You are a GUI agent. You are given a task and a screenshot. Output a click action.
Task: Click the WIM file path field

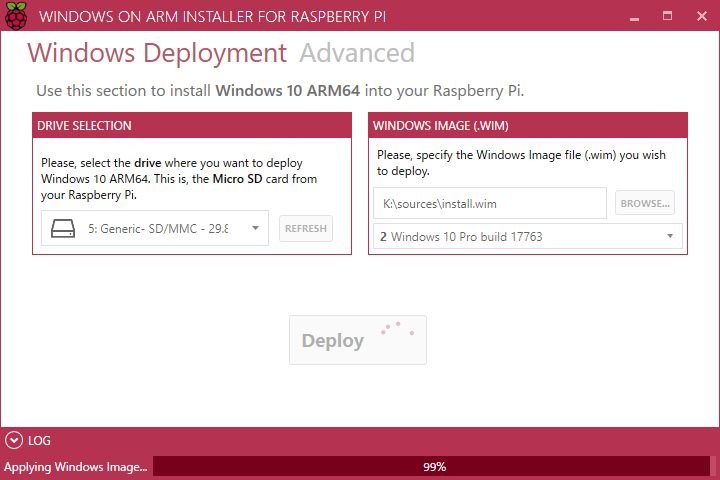click(489, 203)
